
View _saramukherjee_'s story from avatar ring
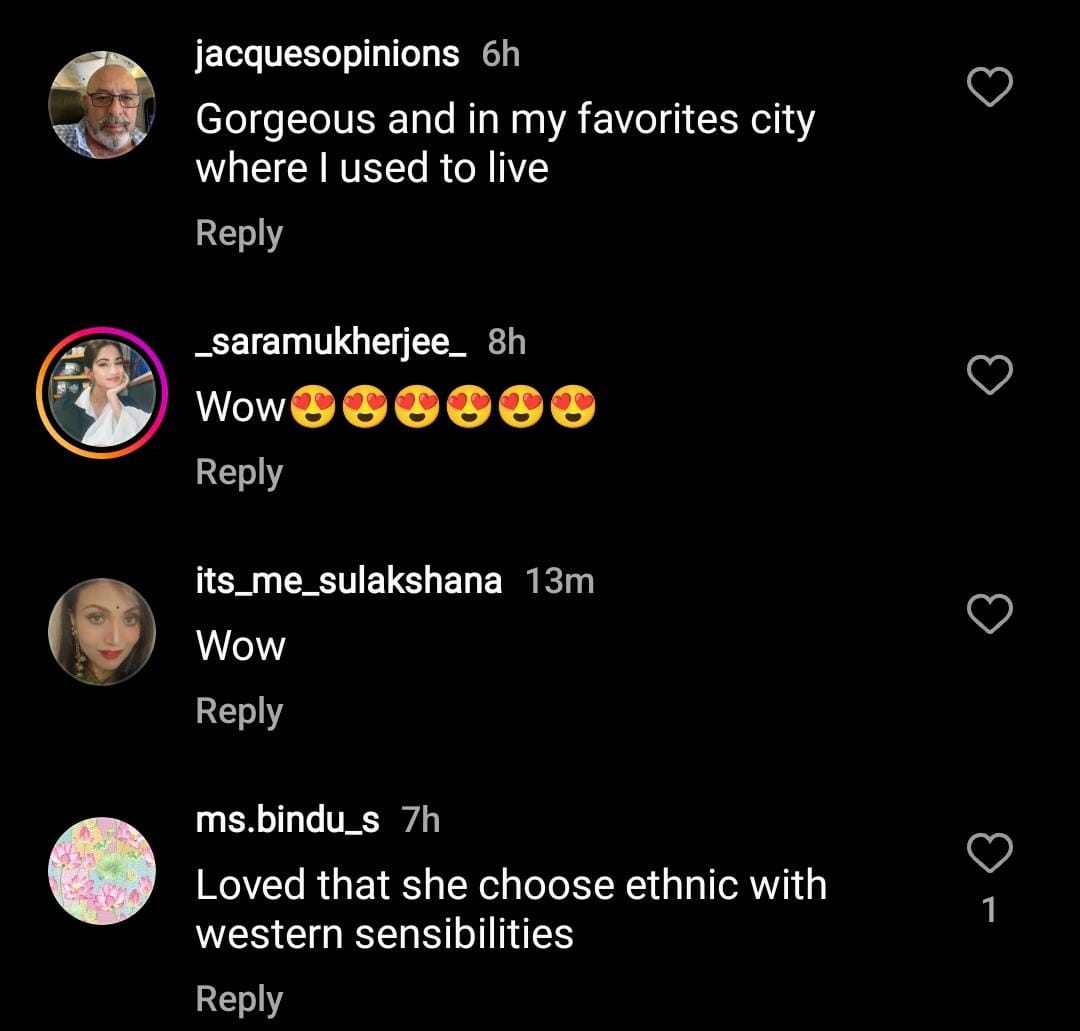[102, 392]
